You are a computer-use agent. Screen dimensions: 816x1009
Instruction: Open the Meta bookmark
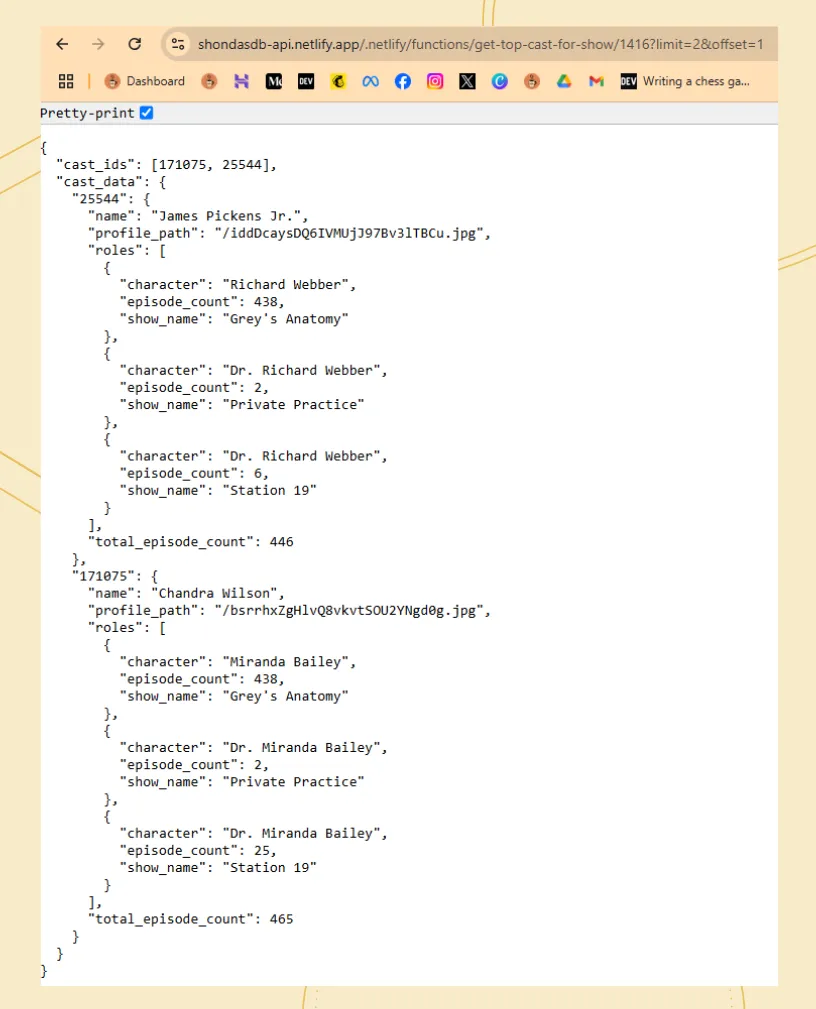(x=370, y=82)
